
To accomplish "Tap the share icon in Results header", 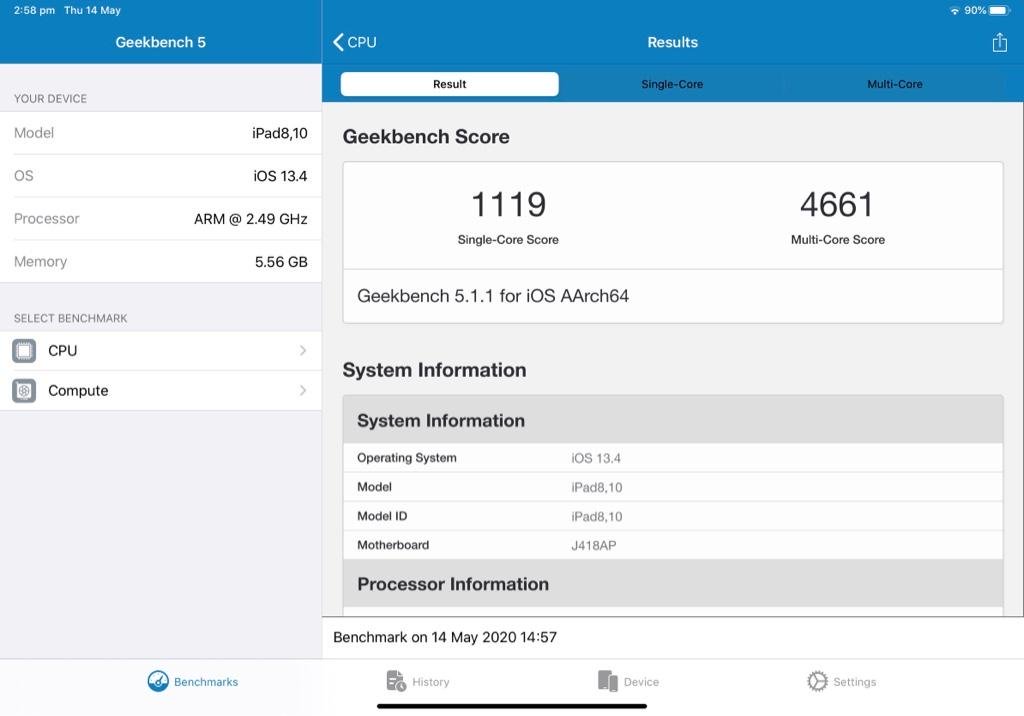I will [999, 42].
